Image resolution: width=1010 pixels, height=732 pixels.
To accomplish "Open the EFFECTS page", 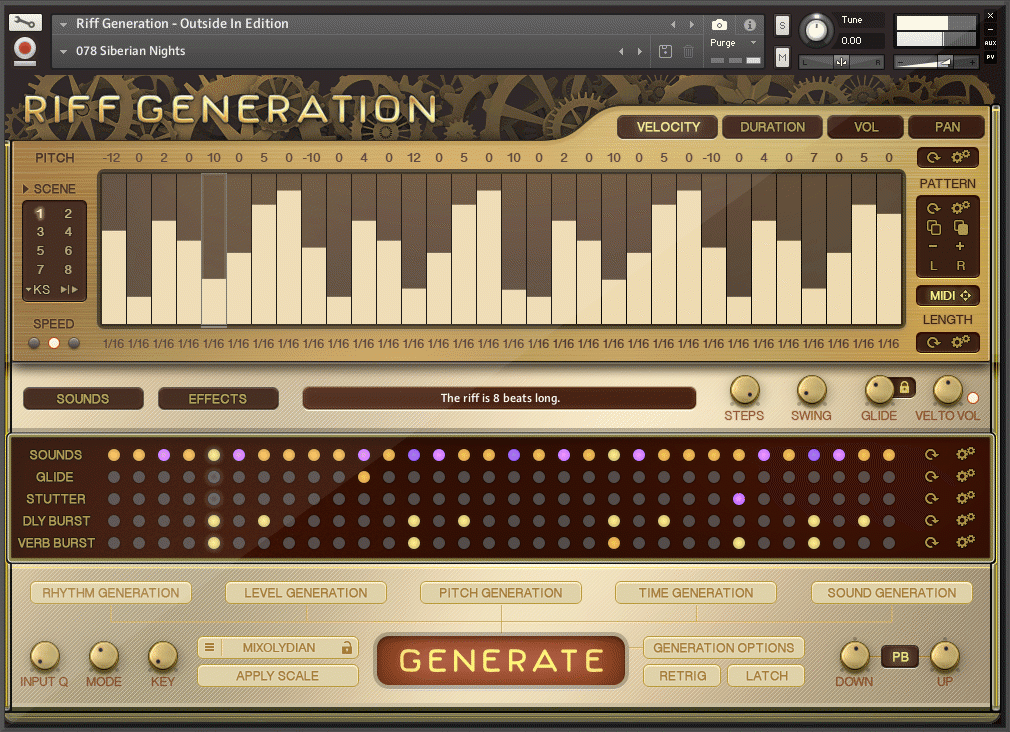I will 218,399.
